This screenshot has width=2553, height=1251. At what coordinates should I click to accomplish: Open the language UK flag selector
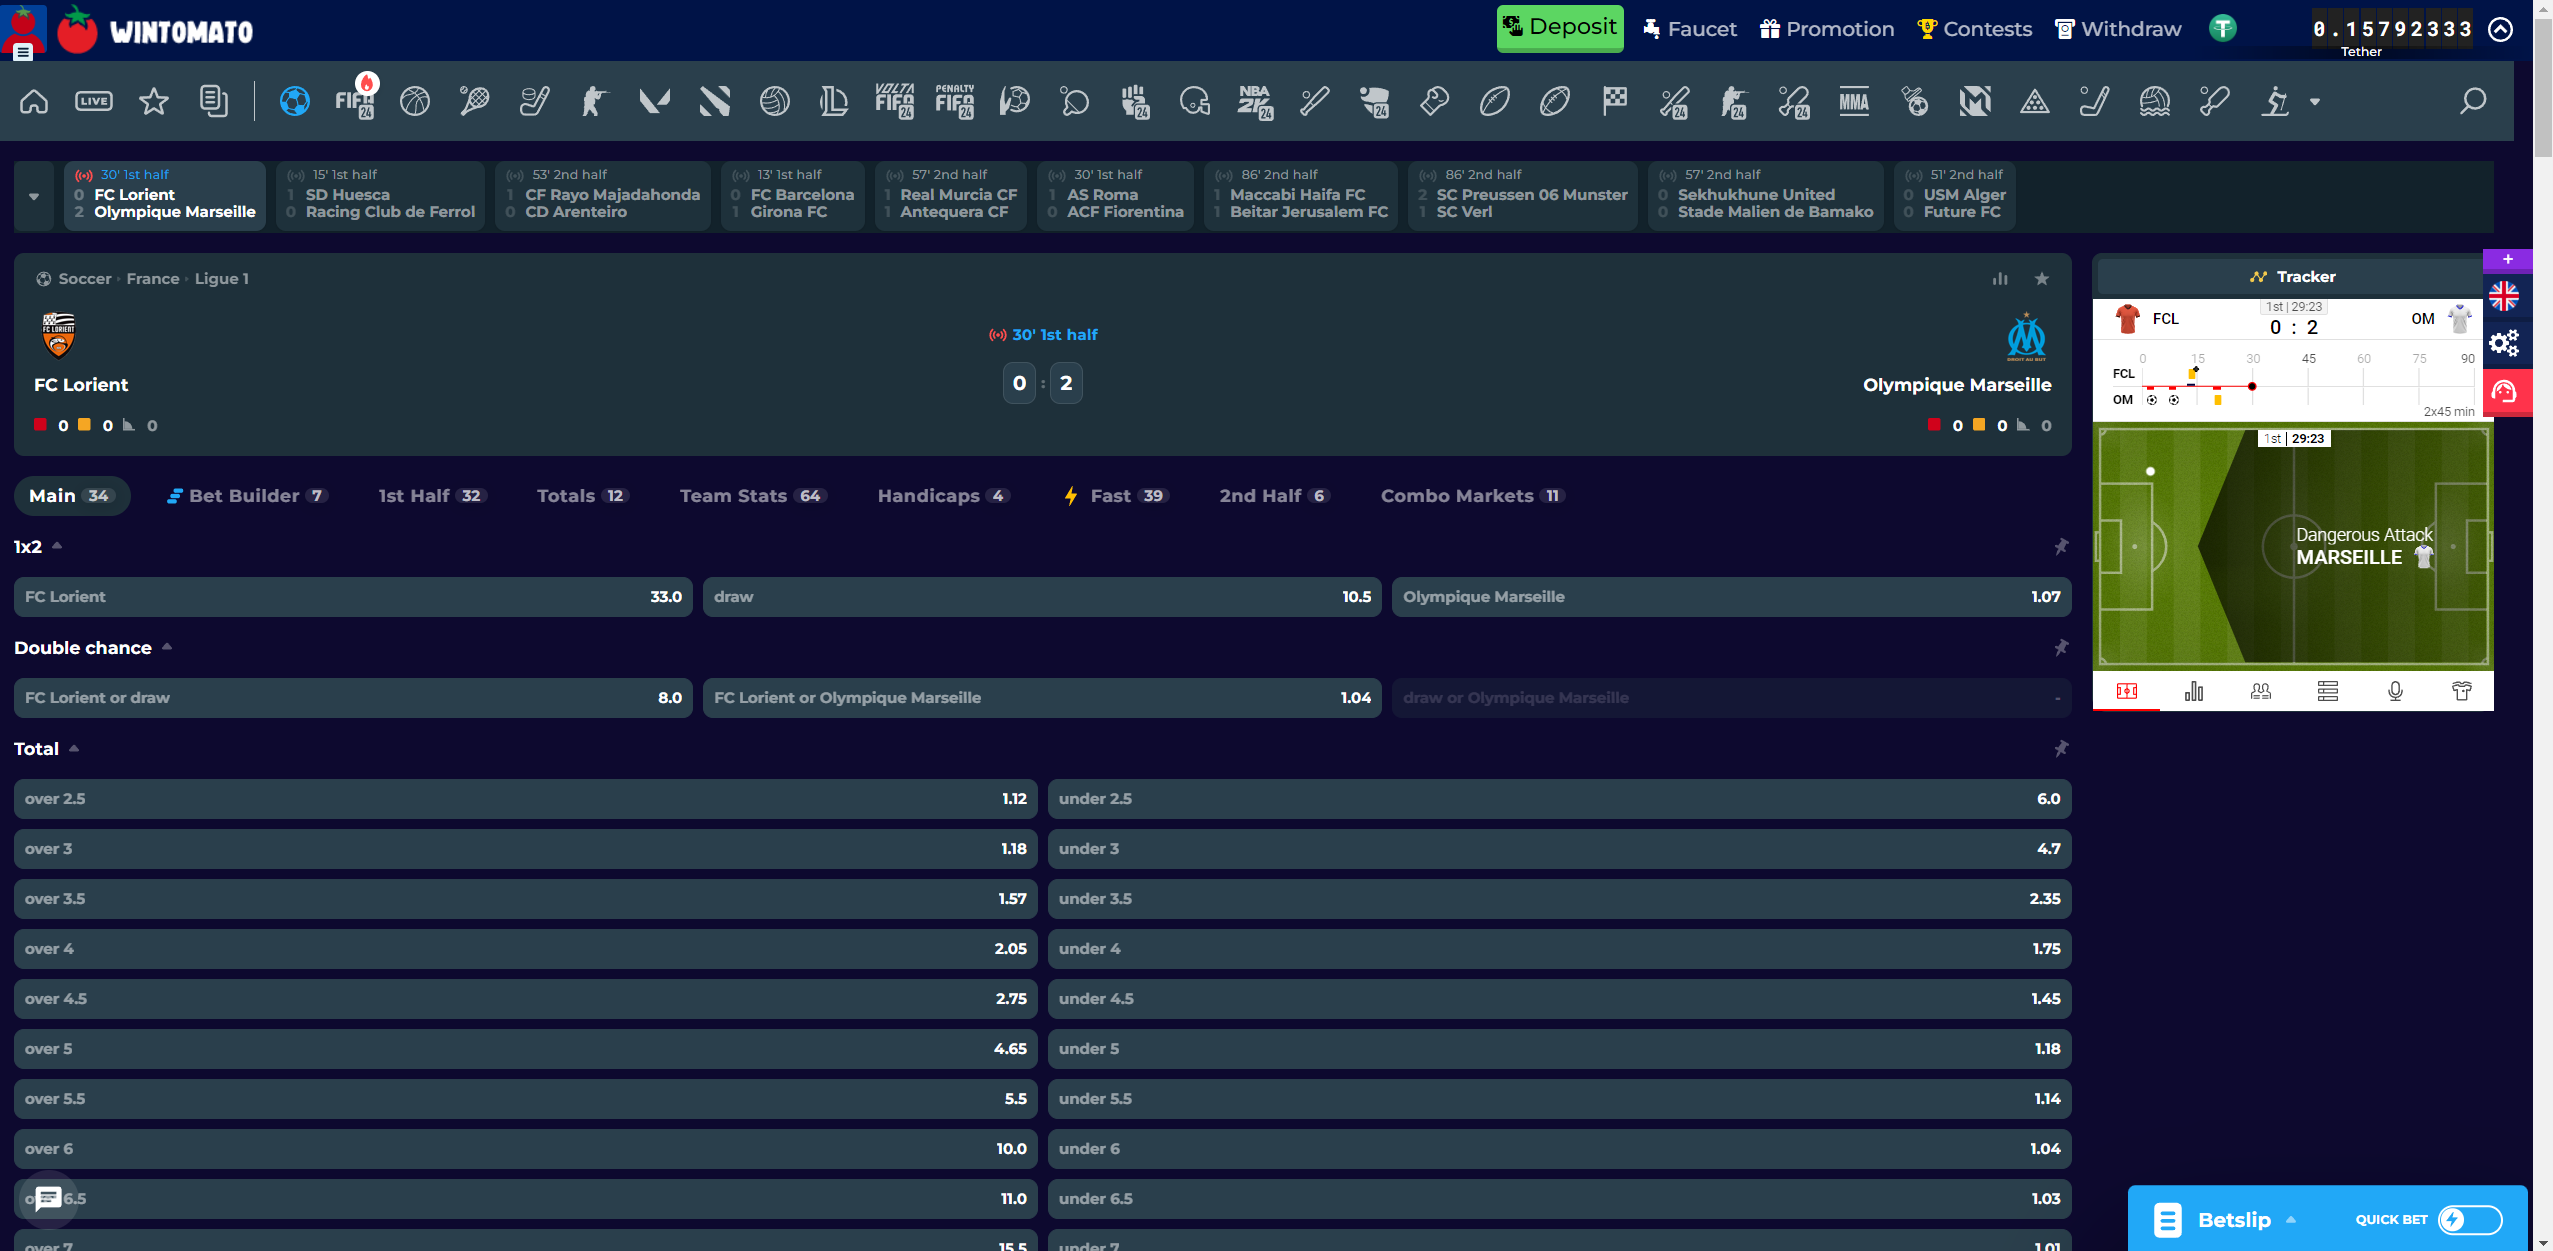(2504, 296)
